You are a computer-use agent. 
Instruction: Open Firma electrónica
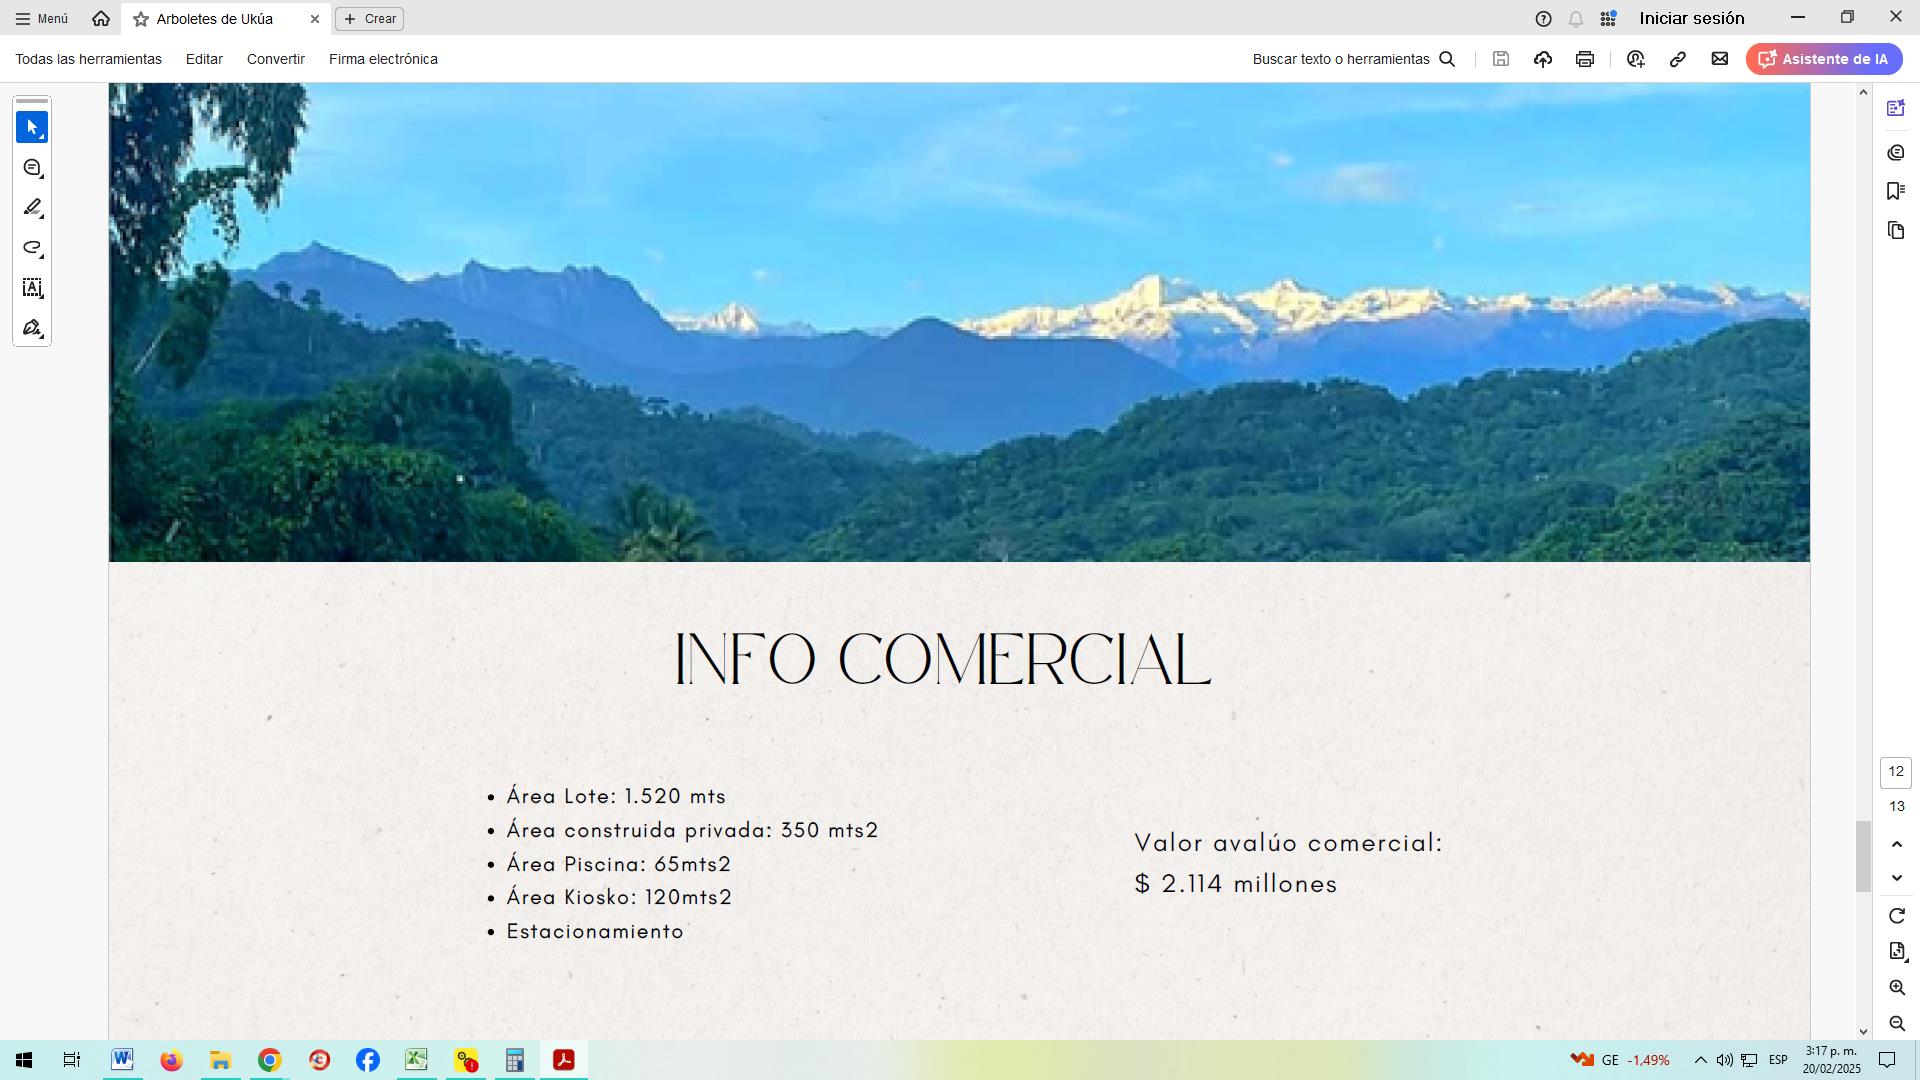pos(383,59)
